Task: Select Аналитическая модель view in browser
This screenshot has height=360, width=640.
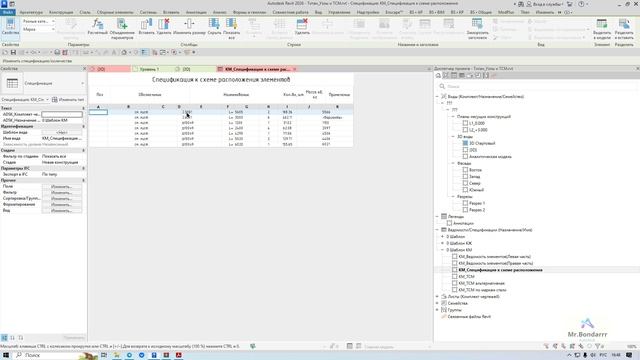Action: tap(490, 157)
